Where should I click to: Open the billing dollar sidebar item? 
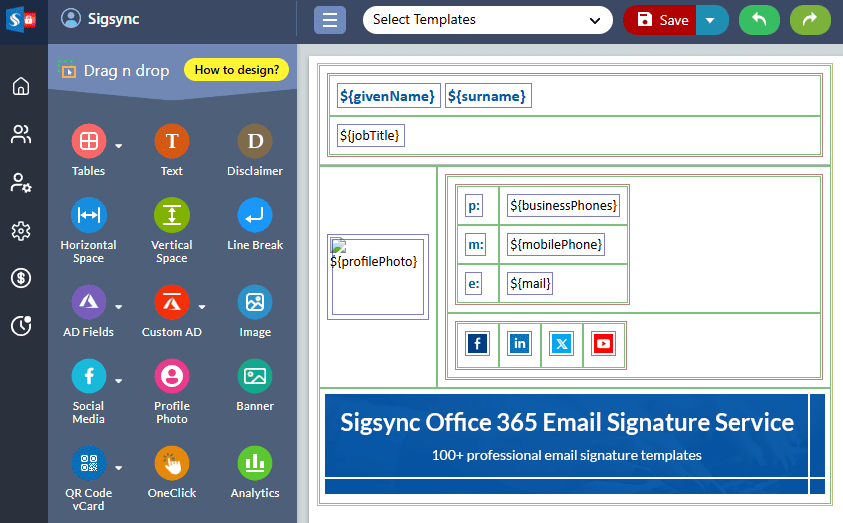pyautogui.click(x=21, y=278)
